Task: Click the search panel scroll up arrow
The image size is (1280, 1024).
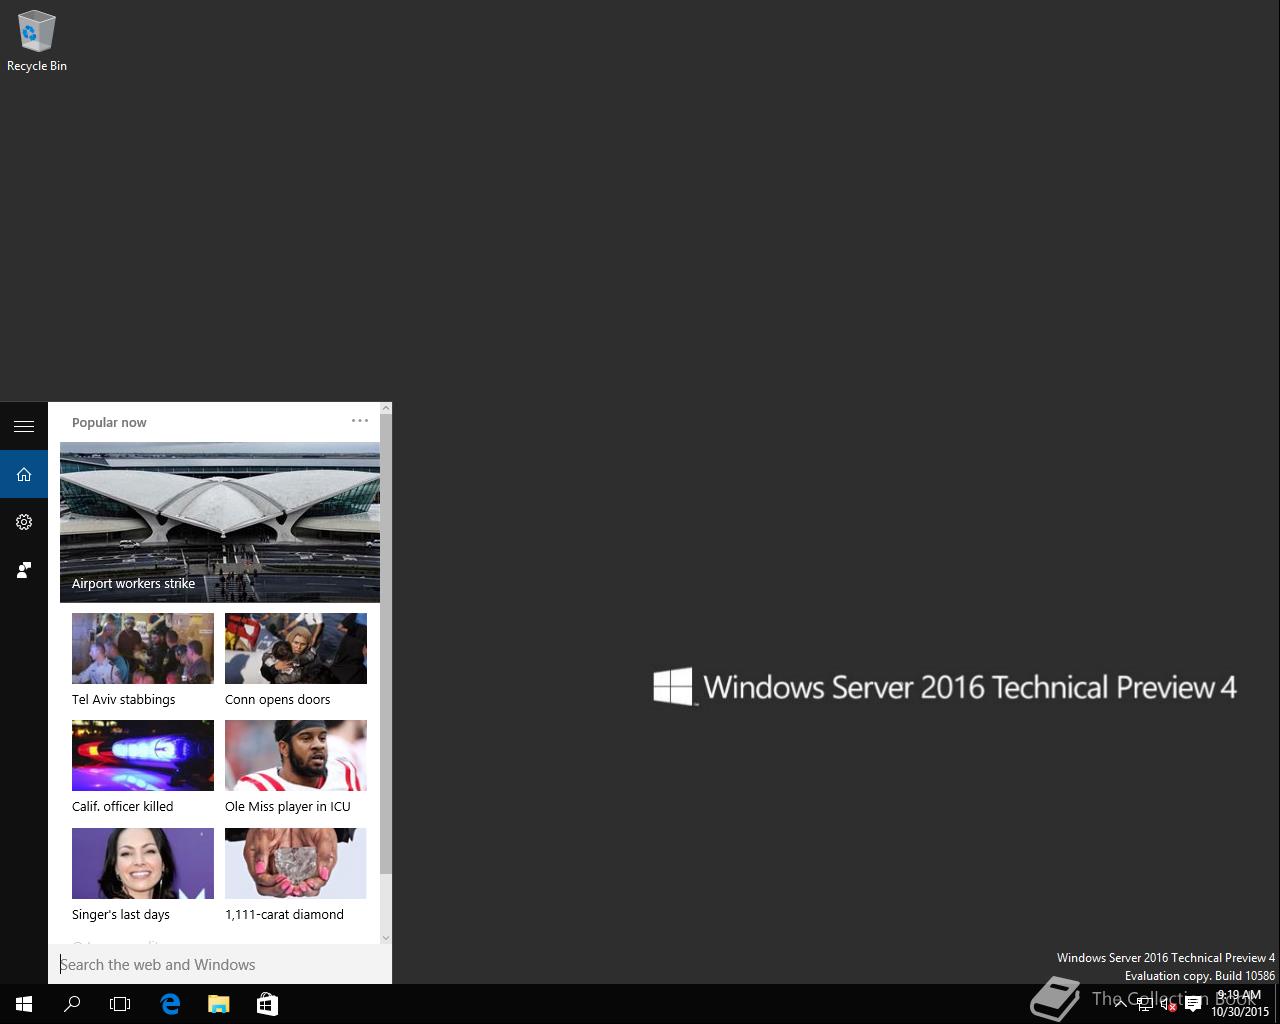Action: (x=386, y=408)
